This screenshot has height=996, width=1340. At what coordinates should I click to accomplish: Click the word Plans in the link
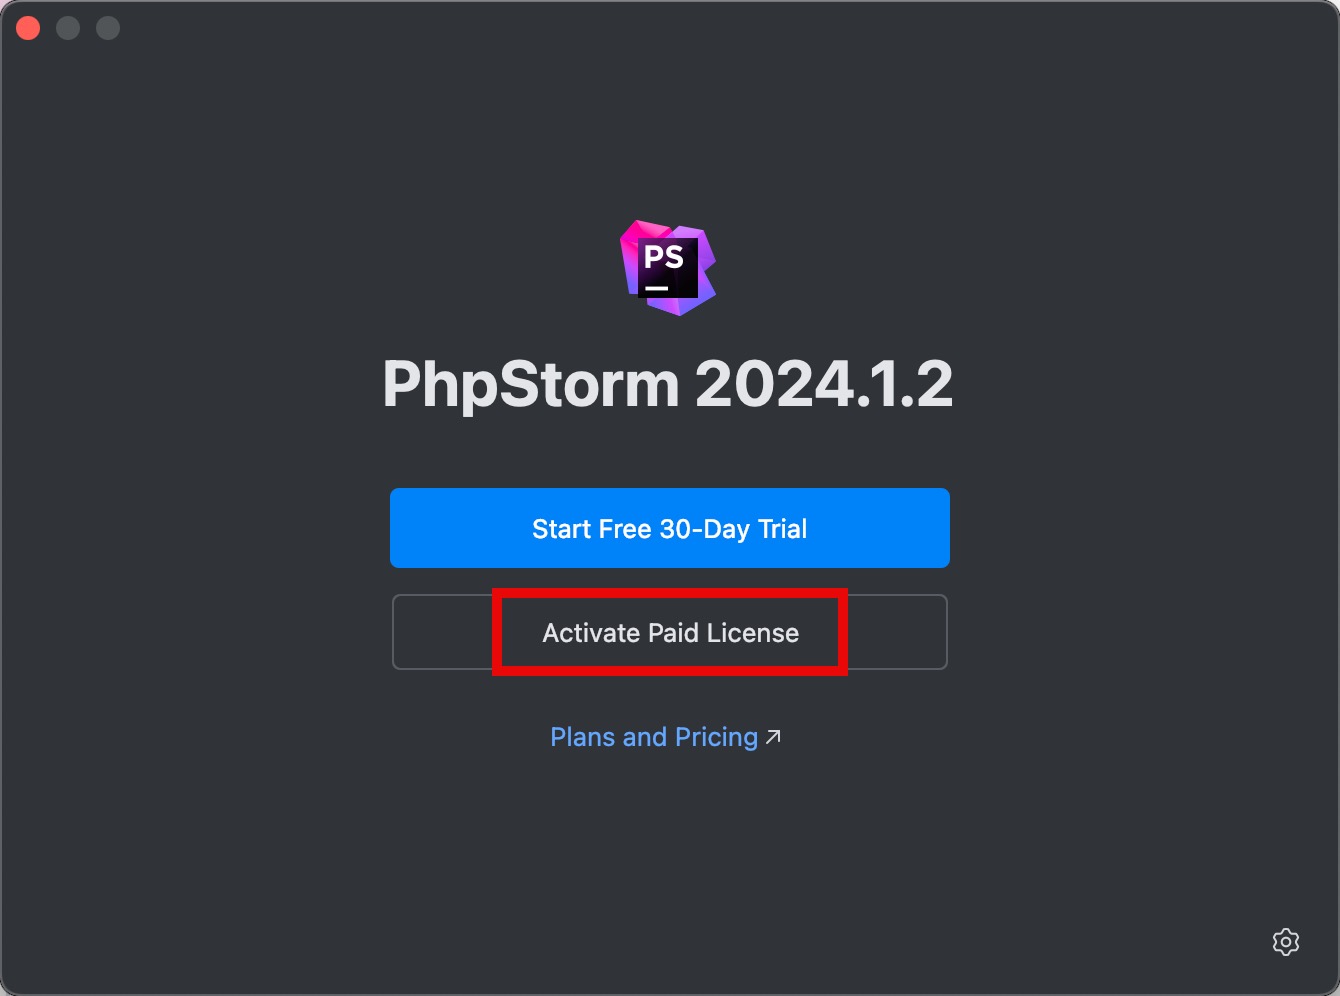click(x=583, y=737)
